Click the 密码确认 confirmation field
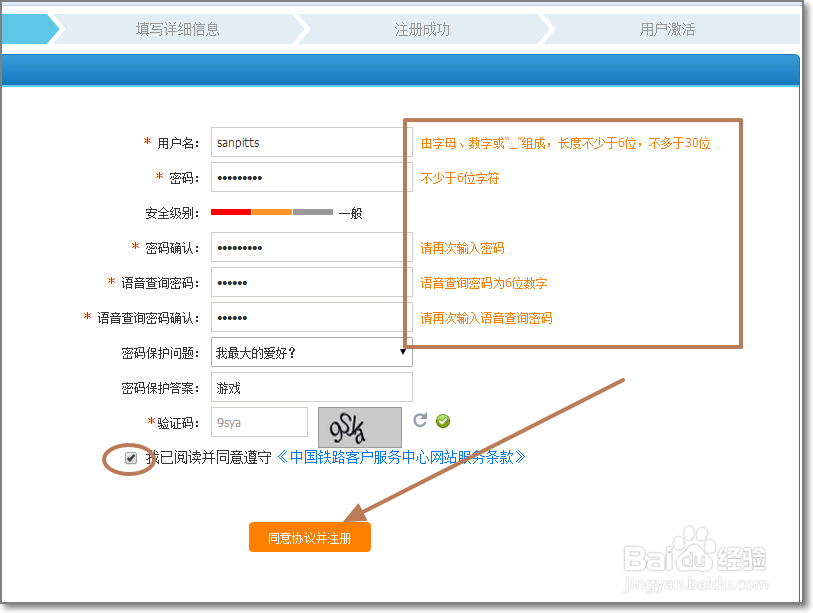The width and height of the screenshot is (813, 613). (310, 247)
